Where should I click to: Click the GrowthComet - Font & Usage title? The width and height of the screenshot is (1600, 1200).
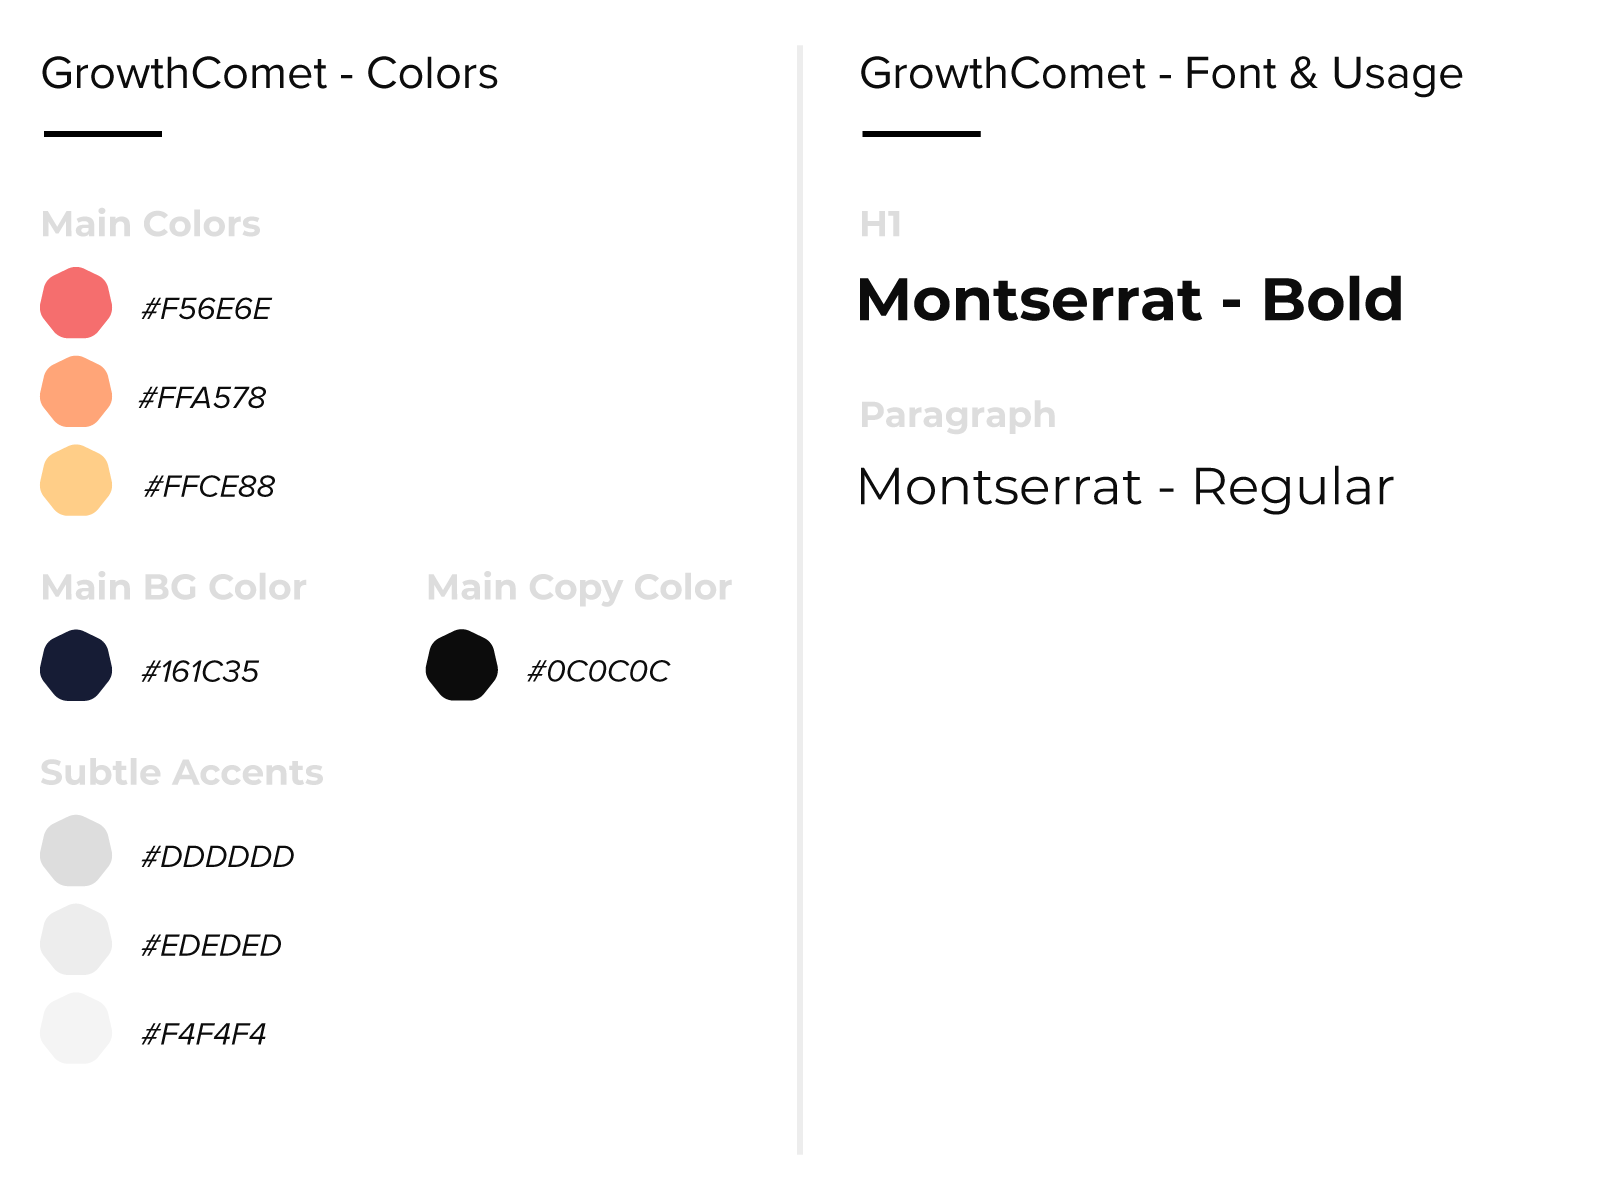pos(1161,74)
